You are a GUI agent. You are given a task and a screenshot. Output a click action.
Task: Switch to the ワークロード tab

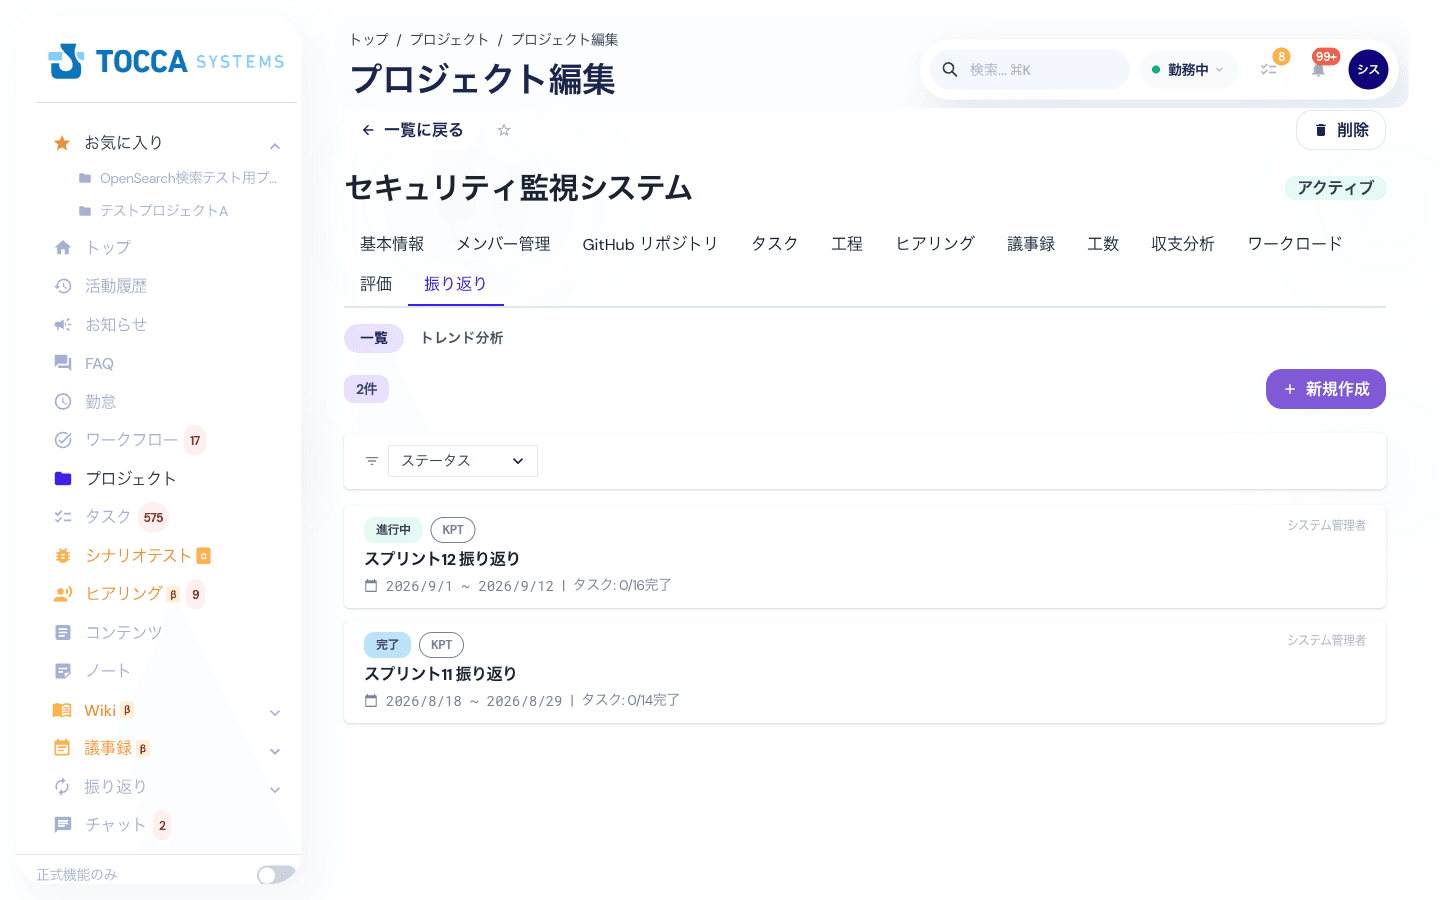(1295, 244)
